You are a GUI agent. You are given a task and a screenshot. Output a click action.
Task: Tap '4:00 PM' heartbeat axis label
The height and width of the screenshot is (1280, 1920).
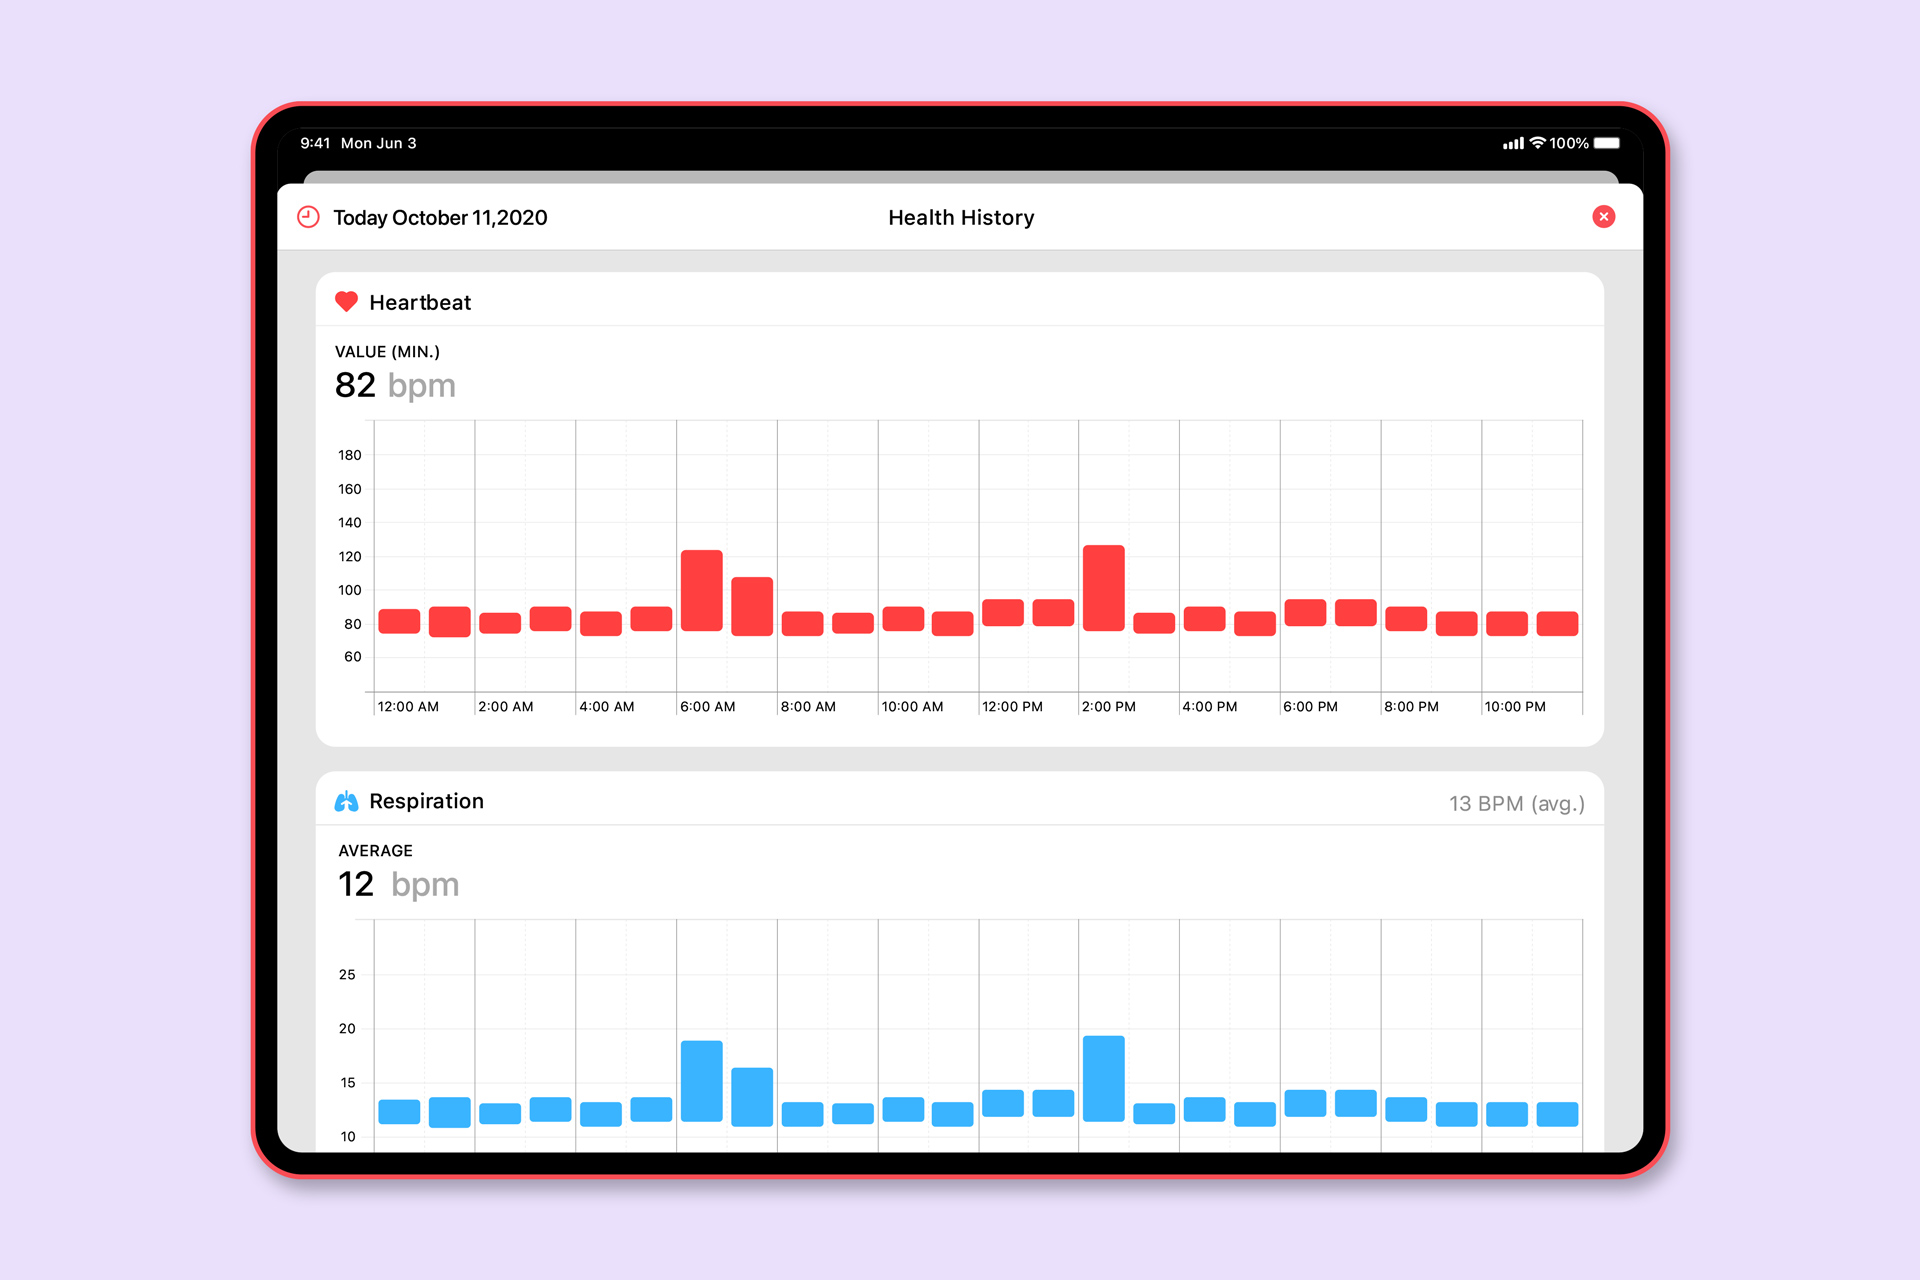tap(1210, 707)
